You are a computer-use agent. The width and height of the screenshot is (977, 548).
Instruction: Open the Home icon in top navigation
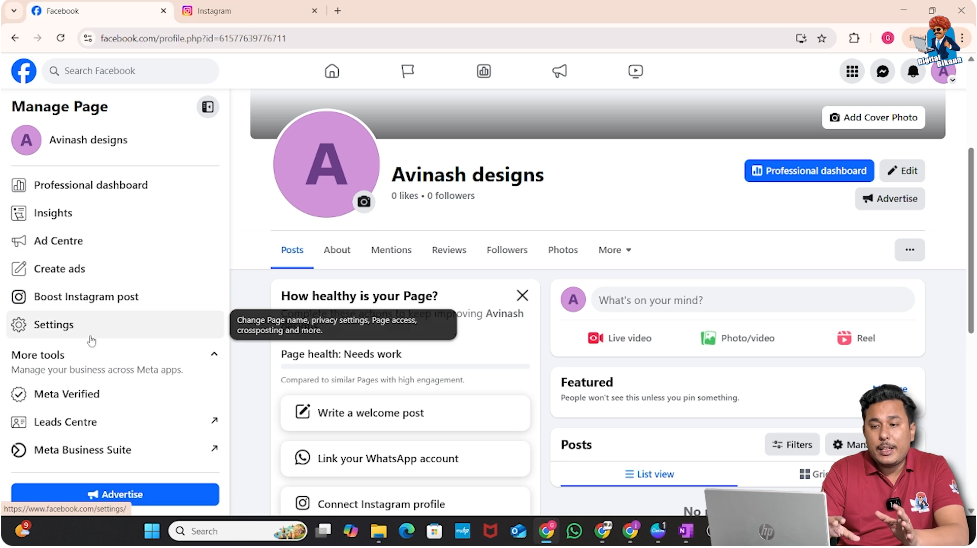tap(332, 71)
